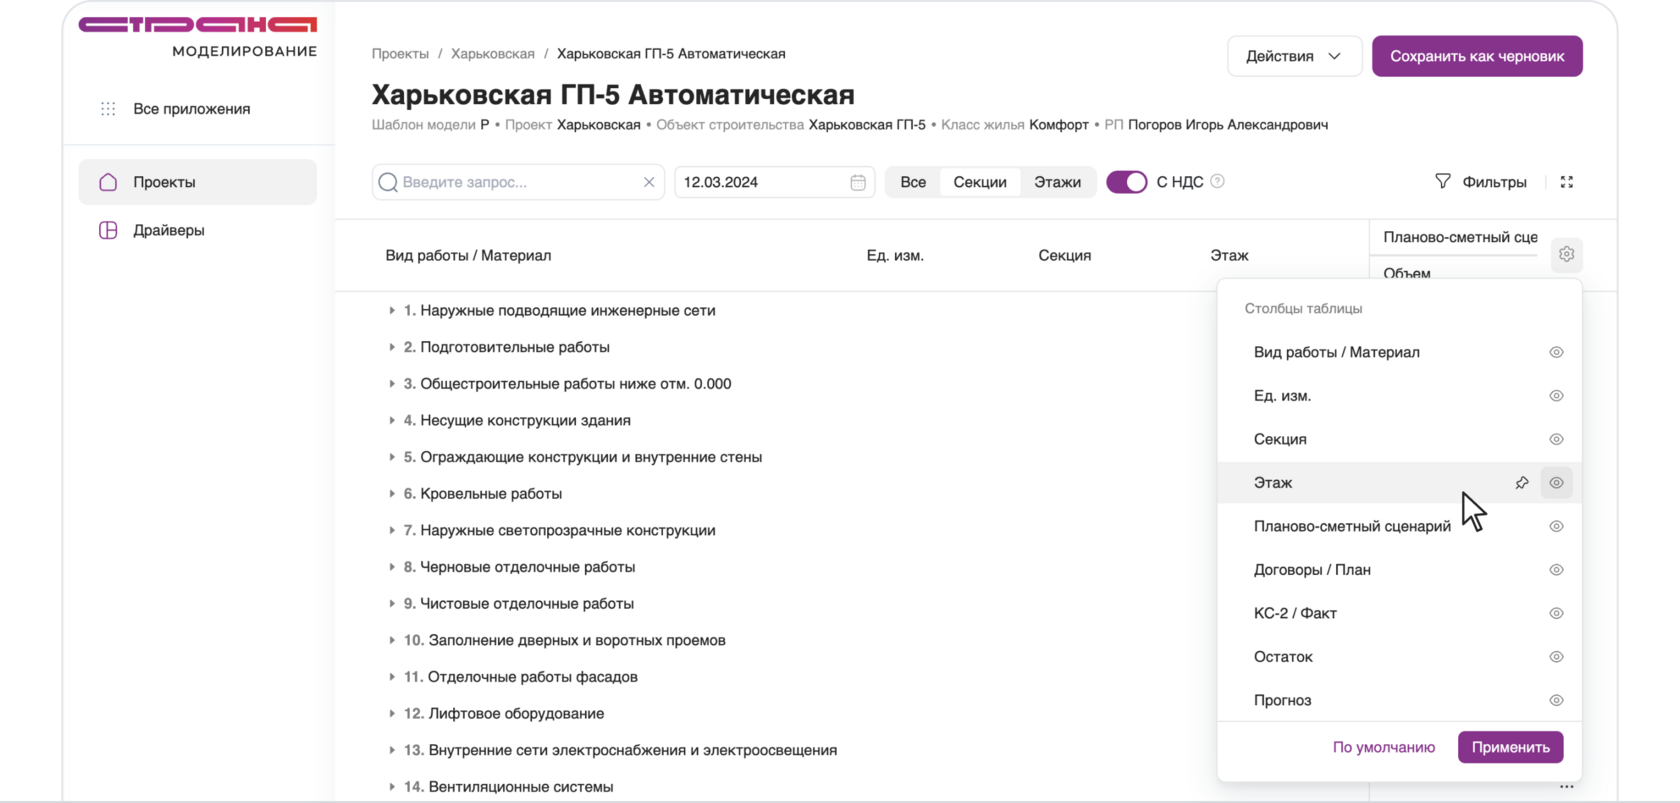The width and height of the screenshot is (1680, 803).
Task: Click the Планово-сметный сценарий table header
Action: click(x=1460, y=237)
